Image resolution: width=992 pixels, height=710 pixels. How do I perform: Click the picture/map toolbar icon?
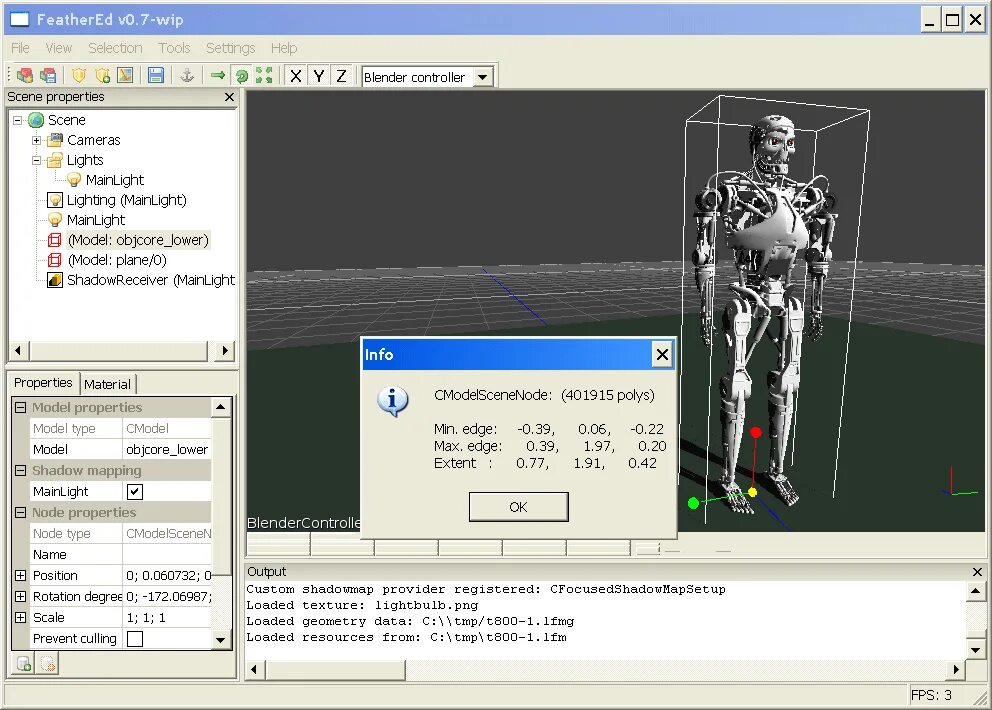[x=125, y=76]
